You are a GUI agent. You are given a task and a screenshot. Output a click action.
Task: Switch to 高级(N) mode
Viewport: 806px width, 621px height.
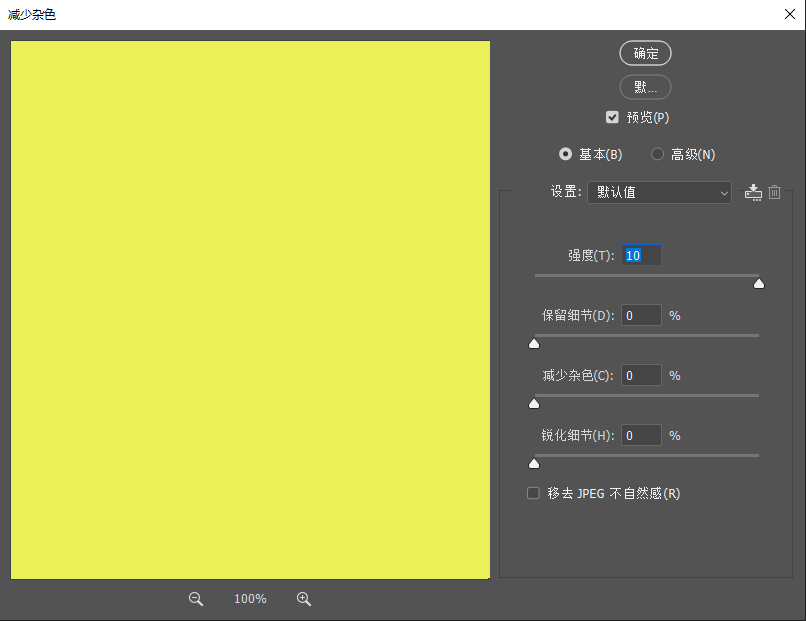pos(658,154)
